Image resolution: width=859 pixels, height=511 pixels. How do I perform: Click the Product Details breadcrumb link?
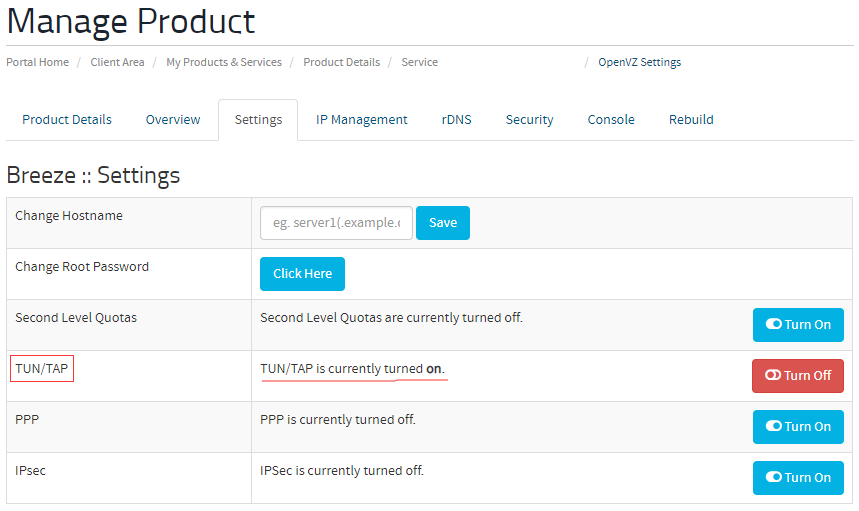pos(341,62)
